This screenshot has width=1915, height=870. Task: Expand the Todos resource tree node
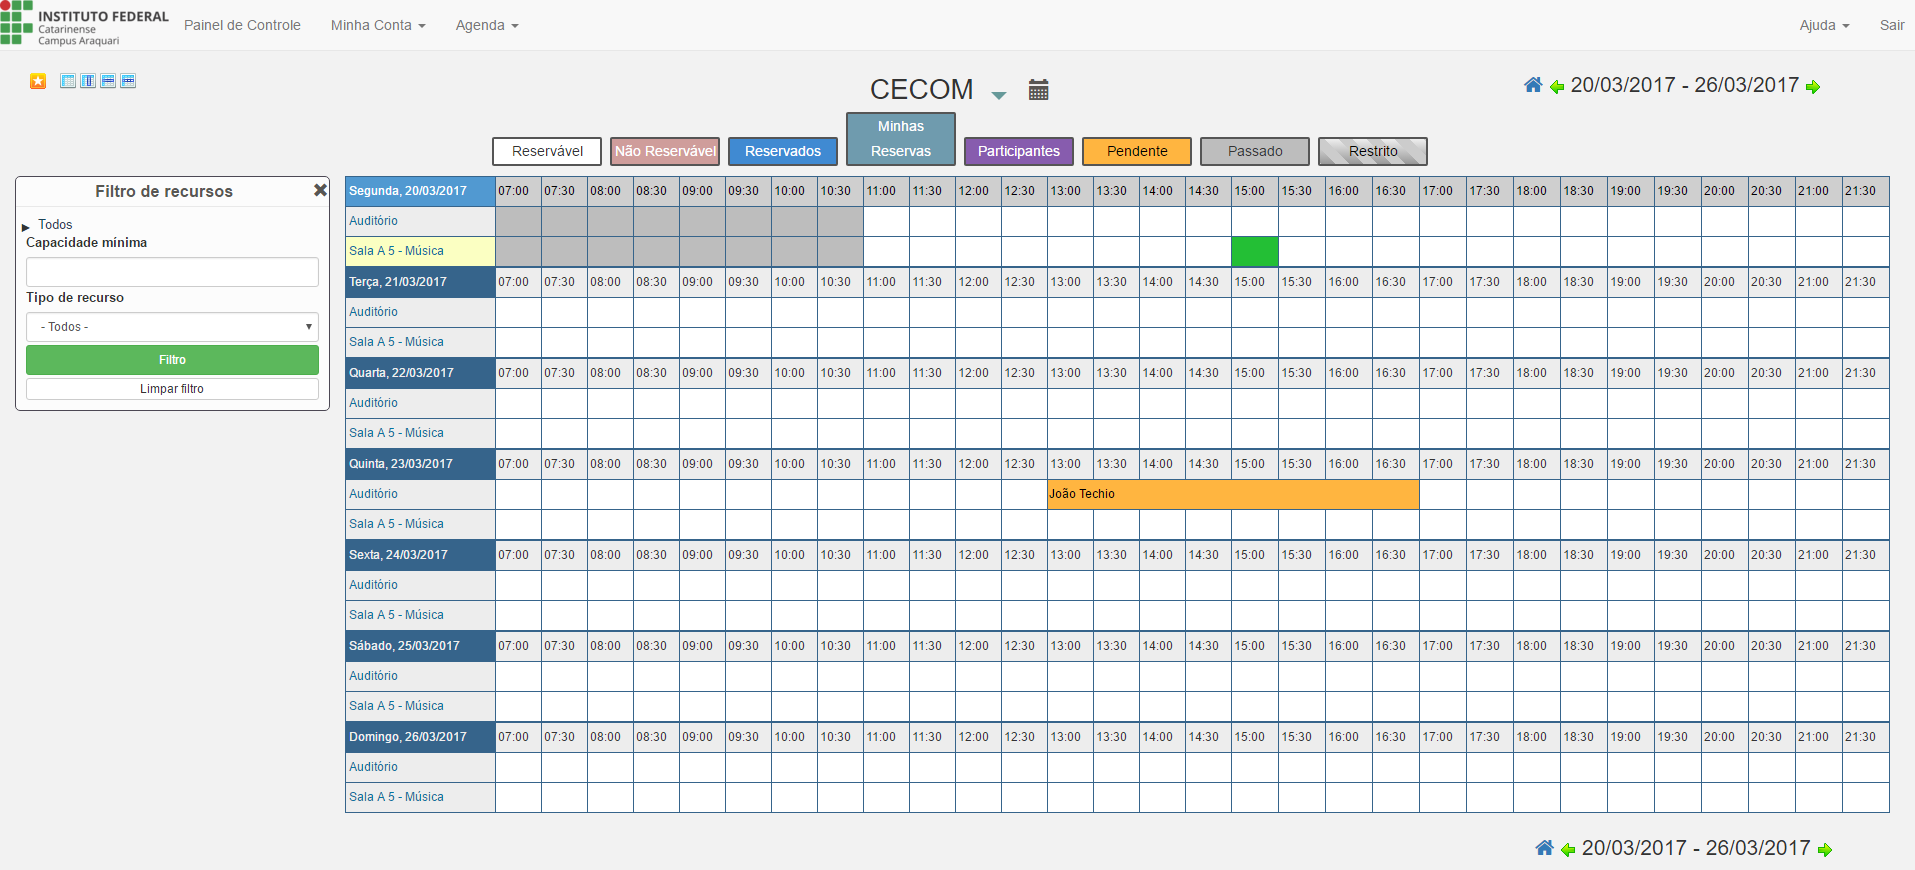[26, 227]
